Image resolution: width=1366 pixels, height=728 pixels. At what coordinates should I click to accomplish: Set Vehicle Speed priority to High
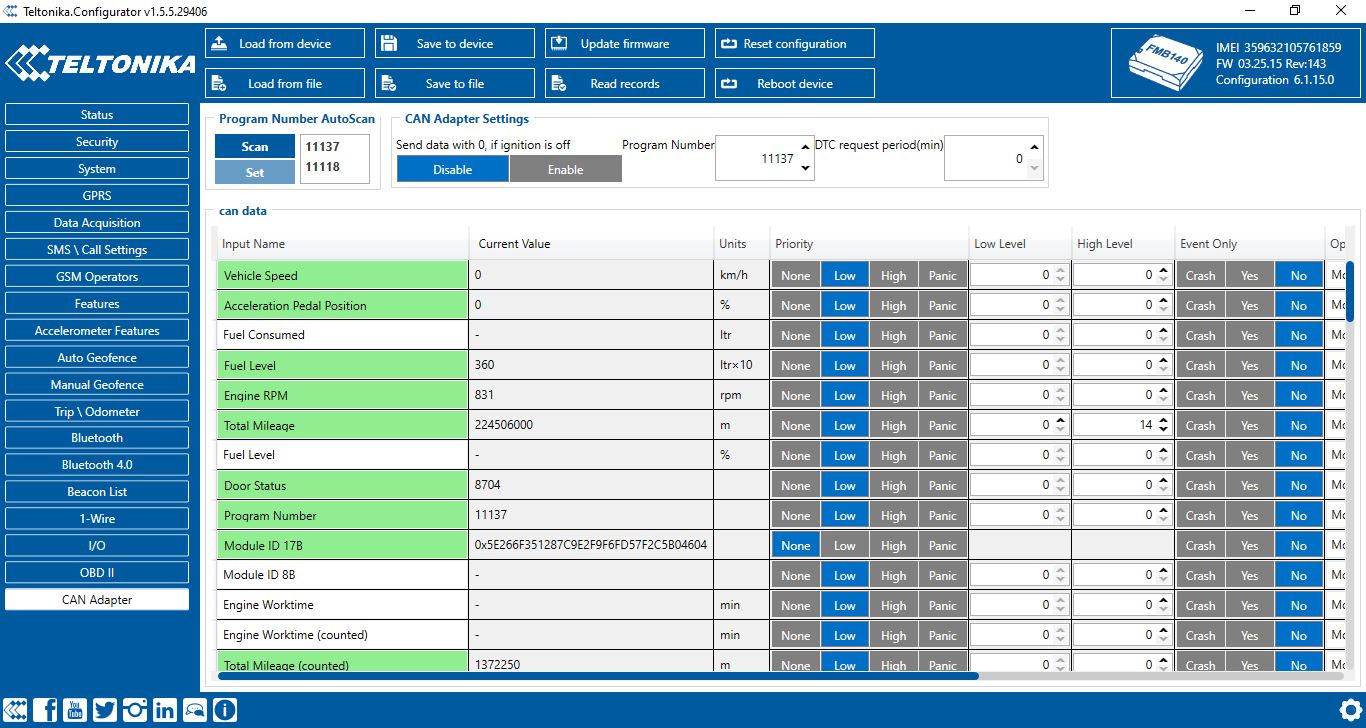pos(893,276)
